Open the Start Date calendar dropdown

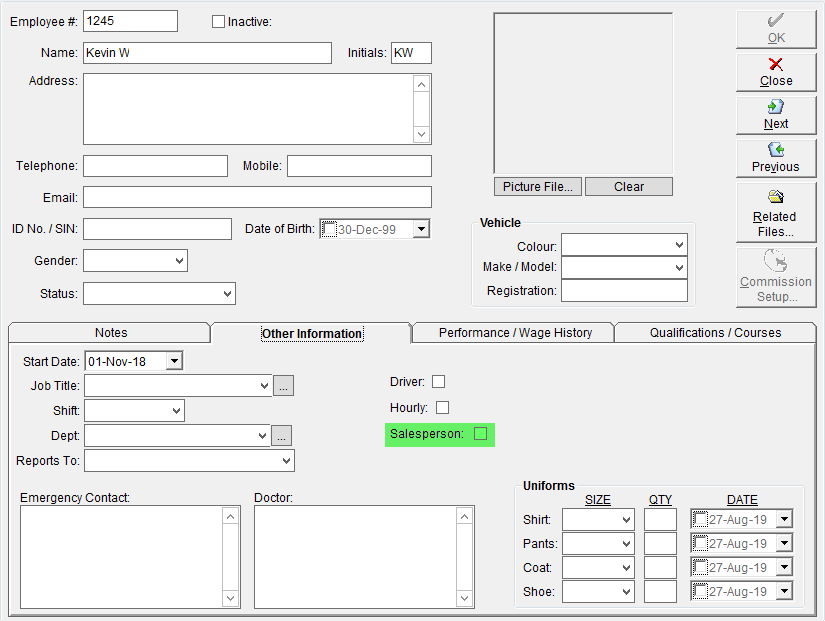coord(174,362)
